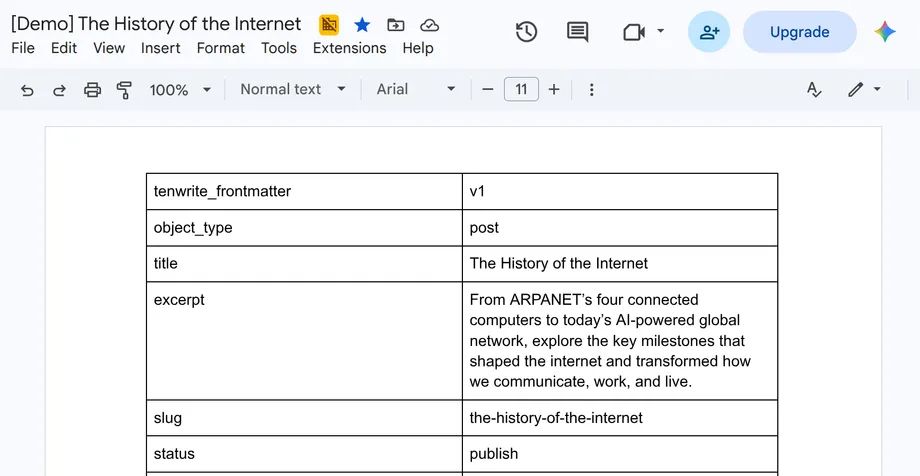Screen dimensions: 920x476
Task: Open the Arial font dropdown
Action: tap(415, 89)
